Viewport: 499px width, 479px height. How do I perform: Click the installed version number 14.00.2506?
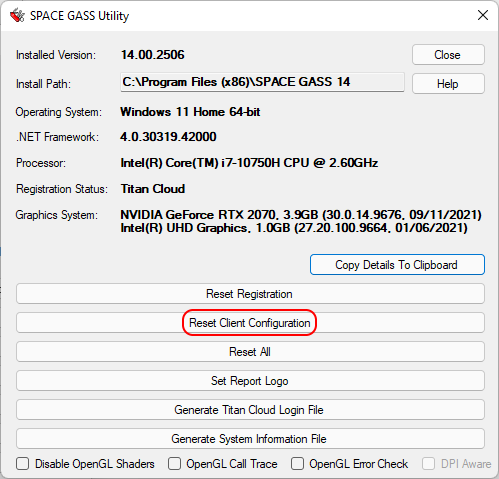(152, 55)
